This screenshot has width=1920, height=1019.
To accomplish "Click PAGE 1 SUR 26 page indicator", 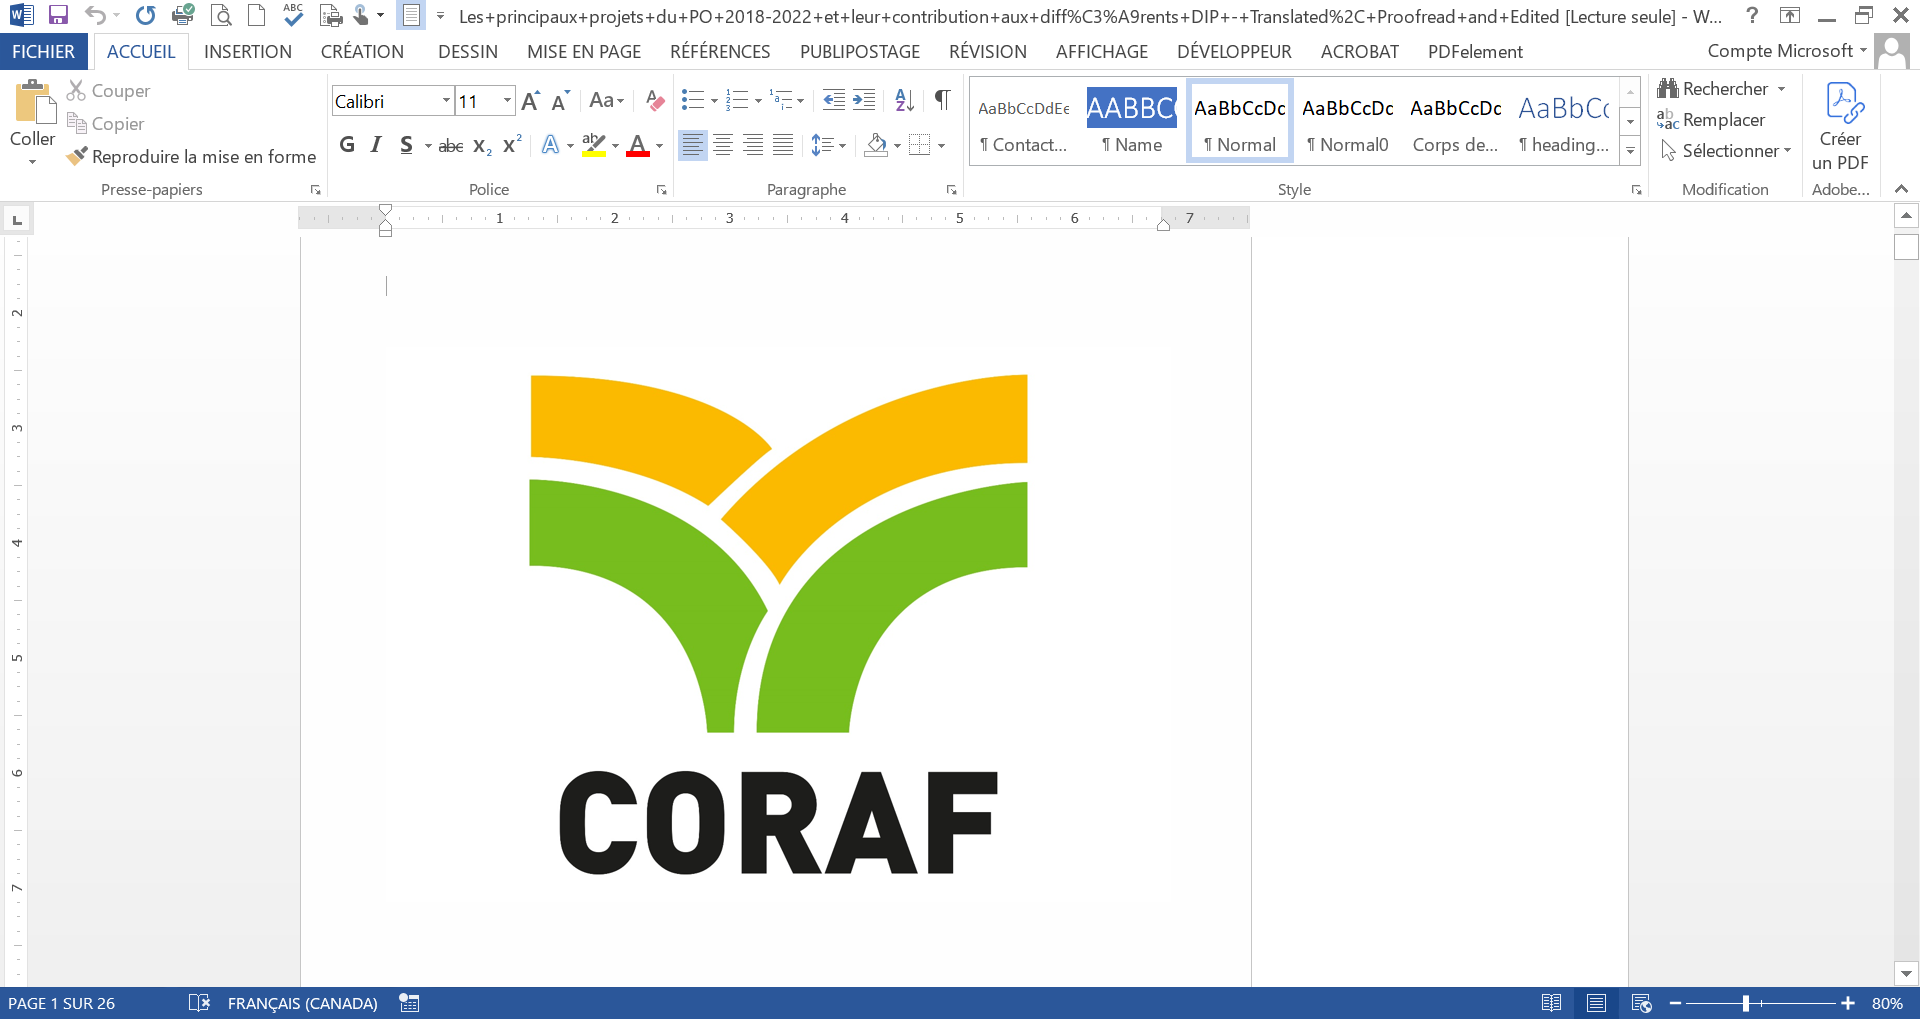I will pos(62,1003).
